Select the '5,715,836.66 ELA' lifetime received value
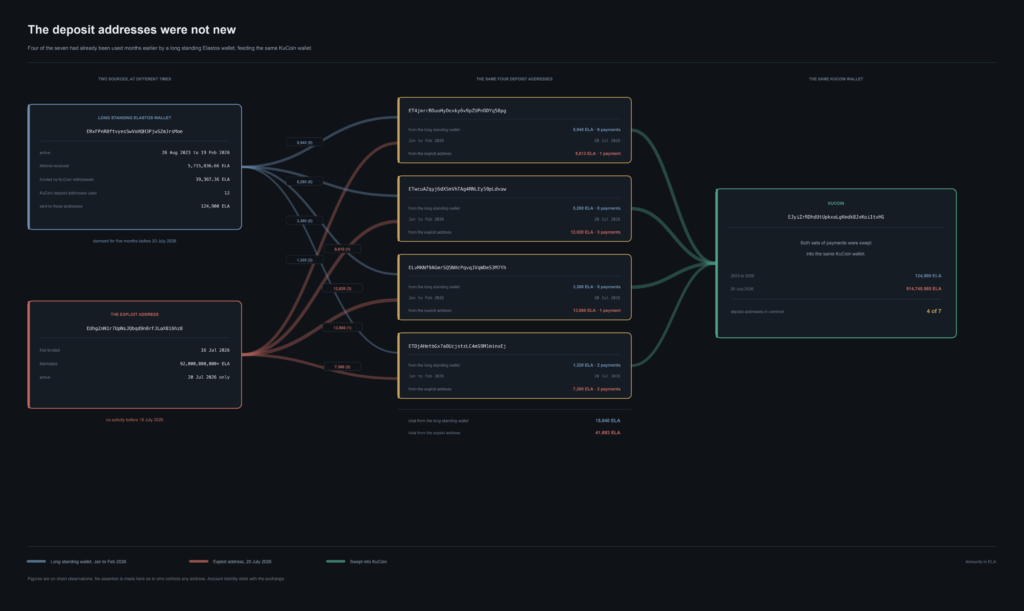Viewport: 1024px width, 611px height. [209, 166]
